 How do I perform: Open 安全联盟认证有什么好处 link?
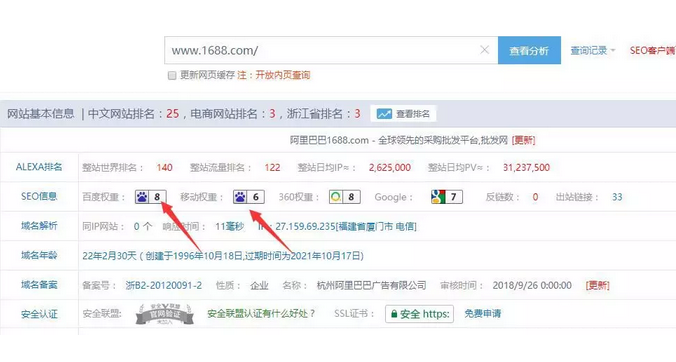(261, 314)
